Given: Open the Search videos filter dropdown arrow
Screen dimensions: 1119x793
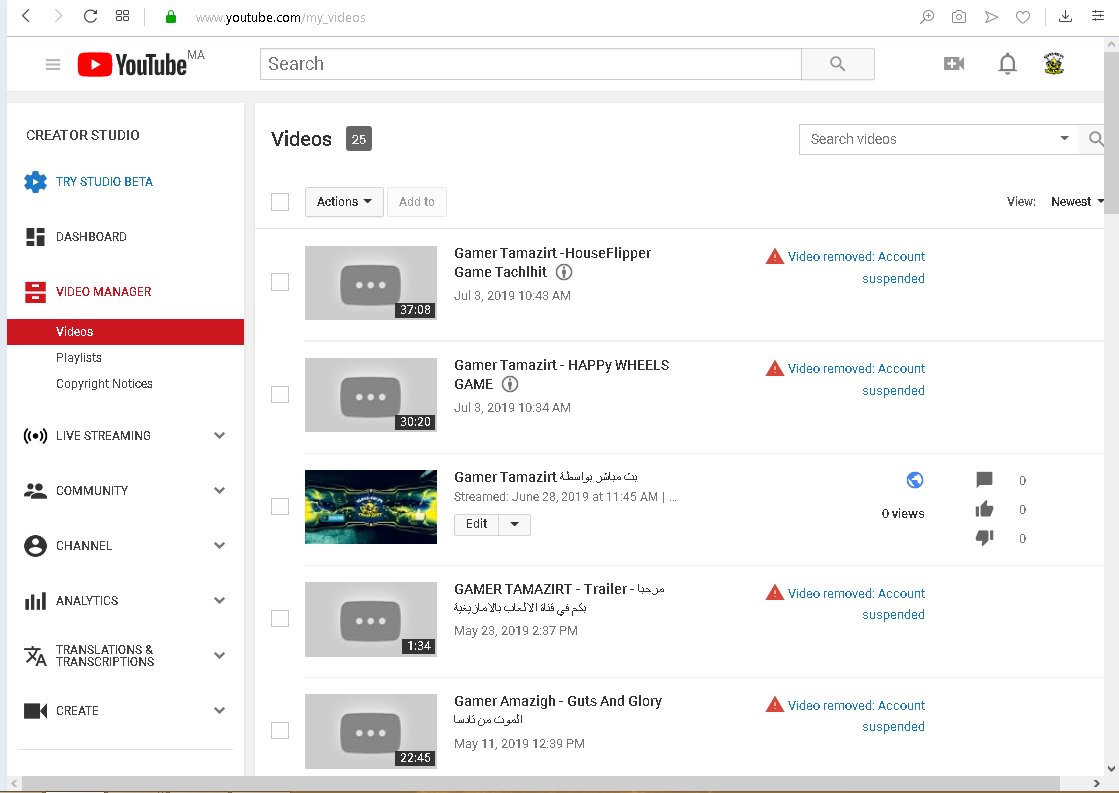Looking at the screenshot, I should point(1064,138).
